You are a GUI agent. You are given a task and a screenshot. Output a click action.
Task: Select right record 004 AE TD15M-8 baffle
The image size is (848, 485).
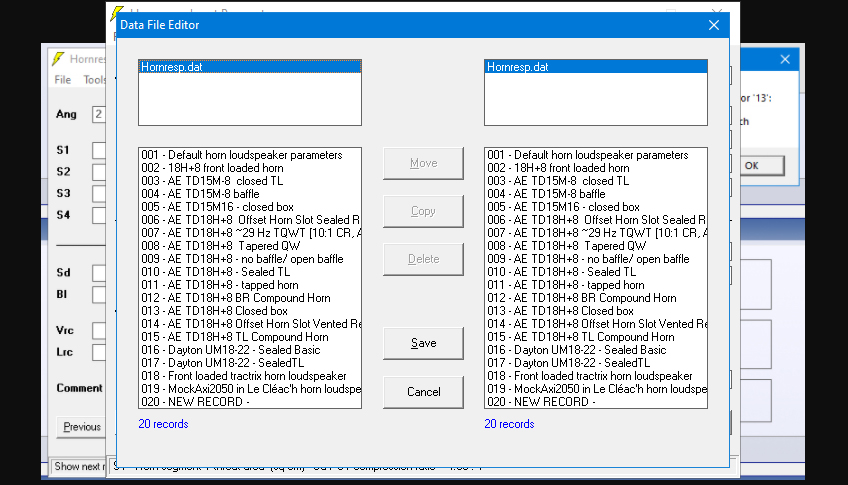(595, 194)
